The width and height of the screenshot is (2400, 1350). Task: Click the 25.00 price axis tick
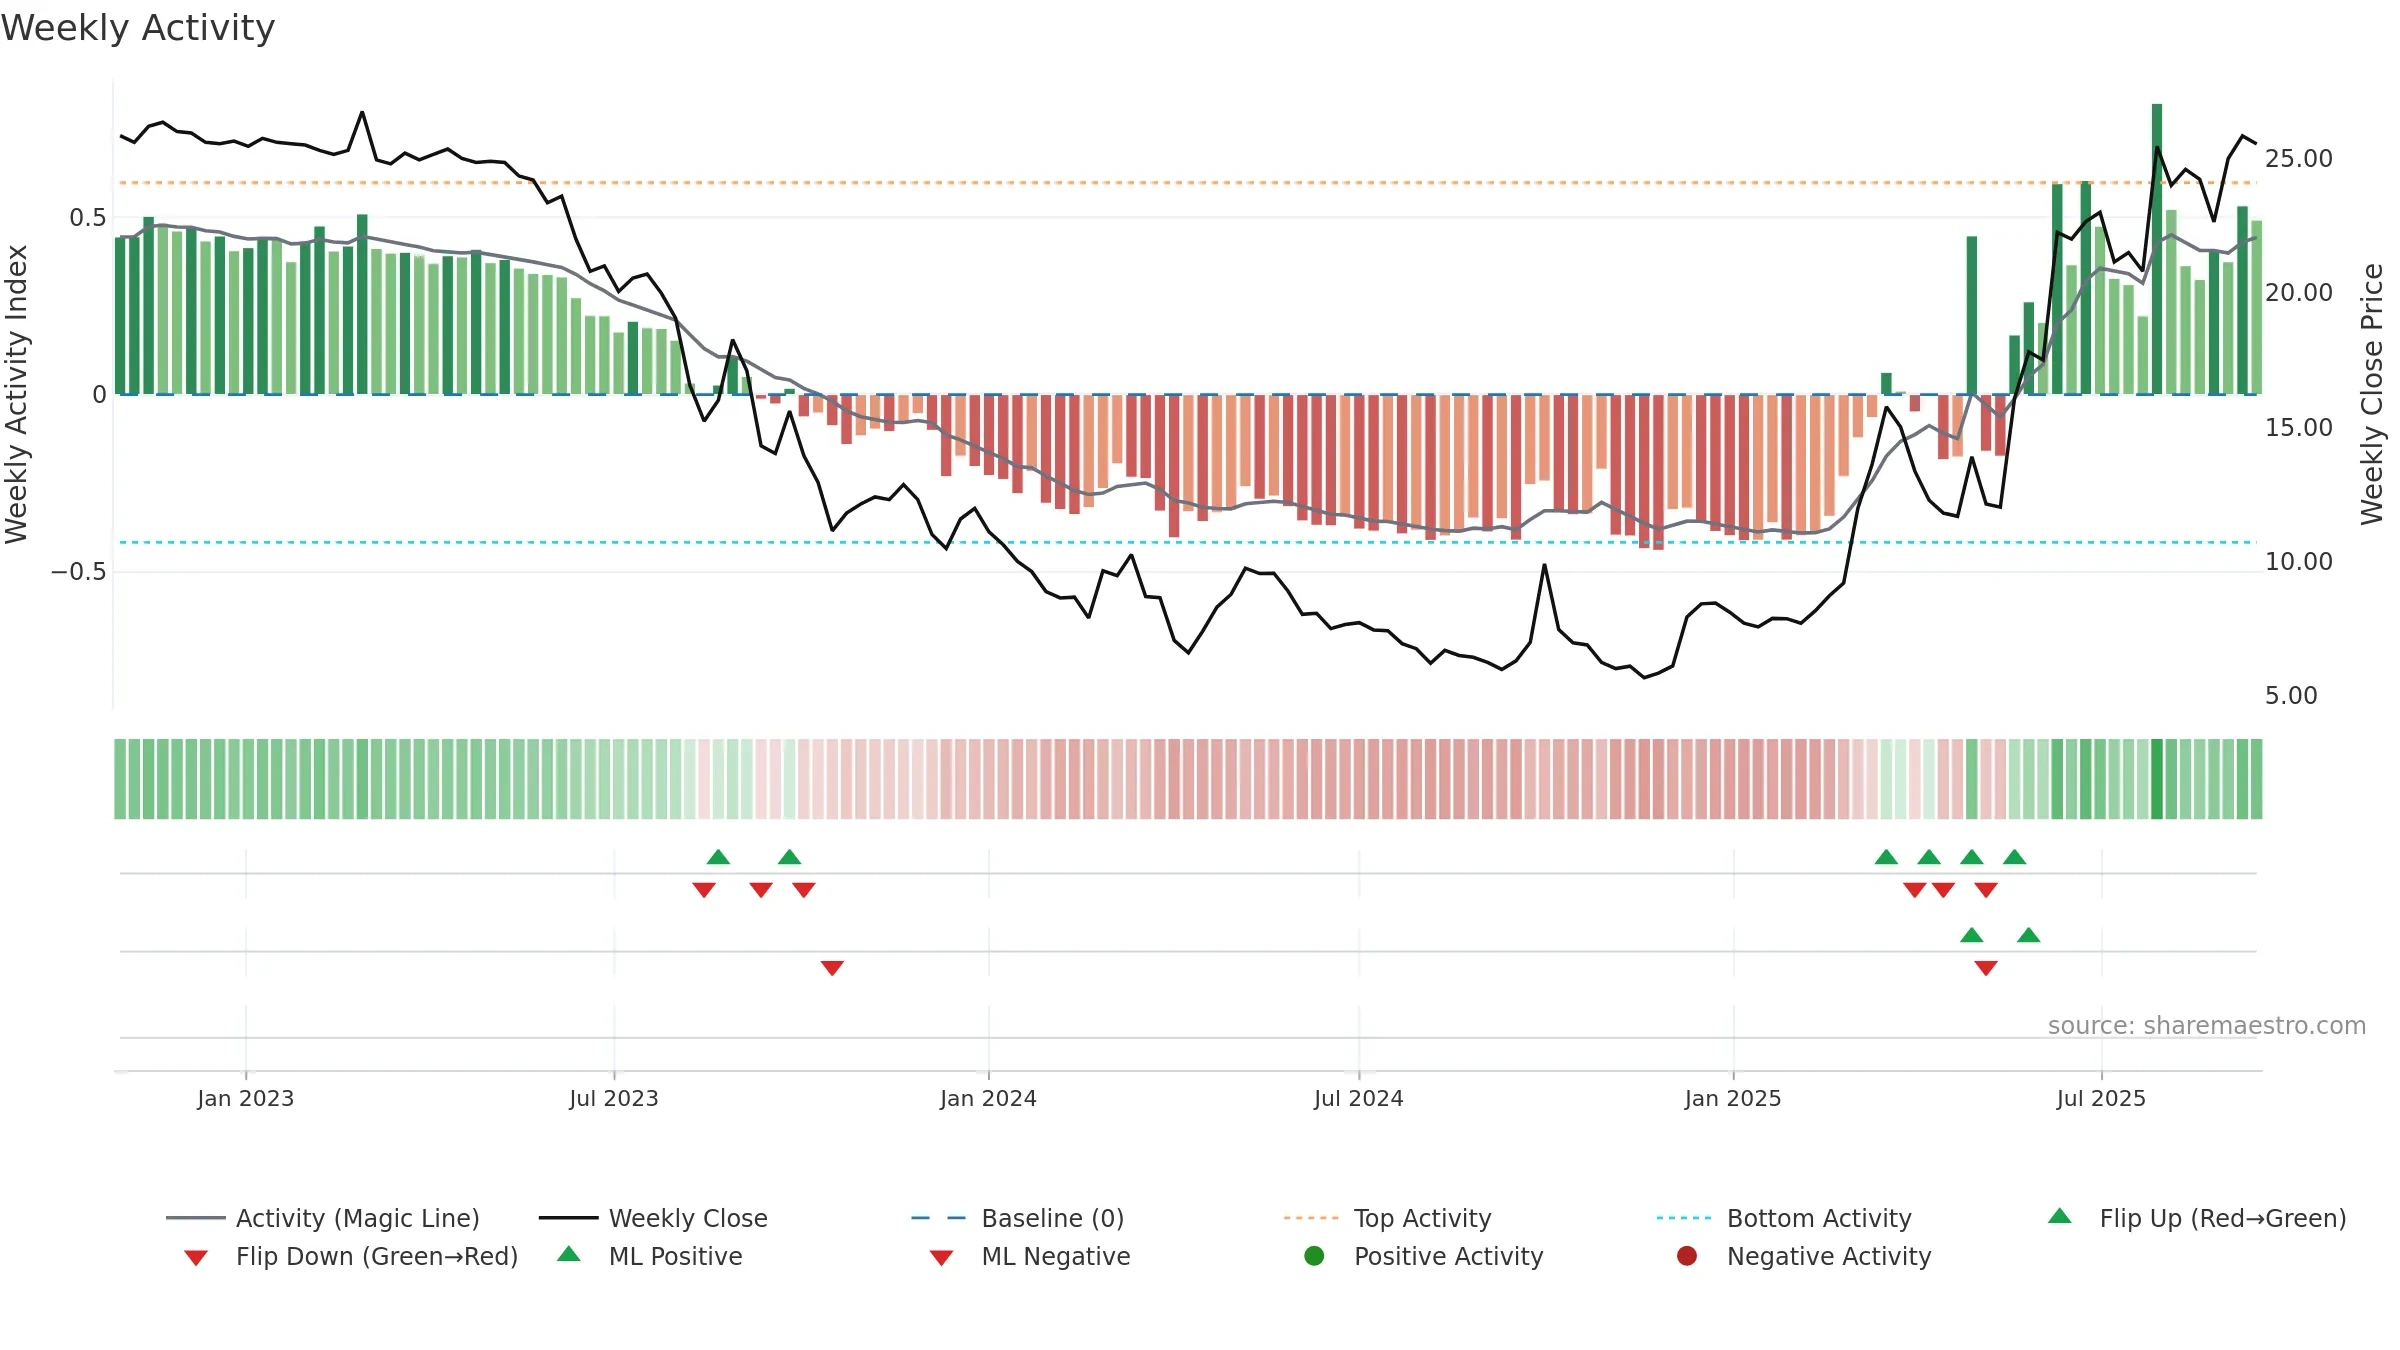(x=2299, y=158)
